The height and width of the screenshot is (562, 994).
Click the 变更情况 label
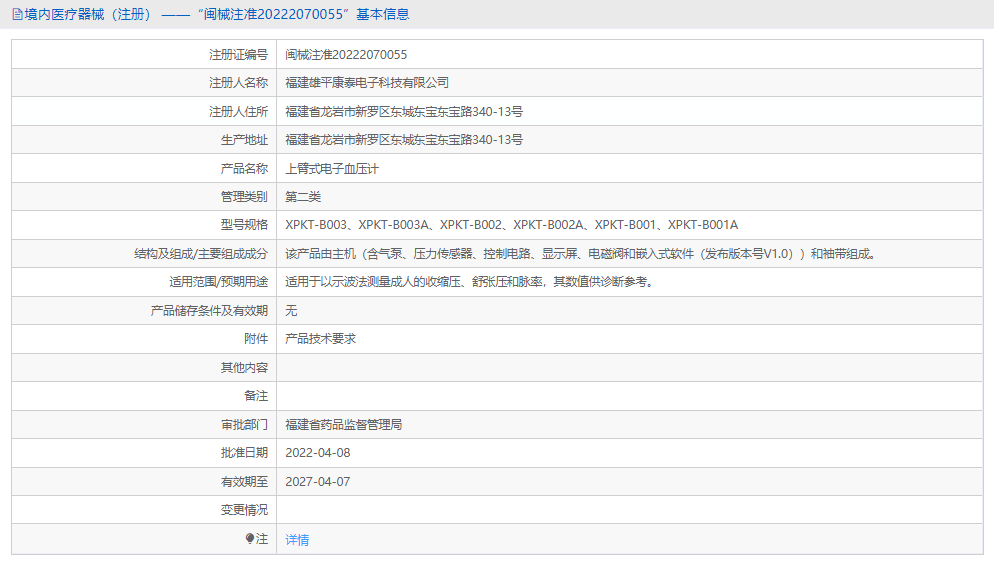244,509
